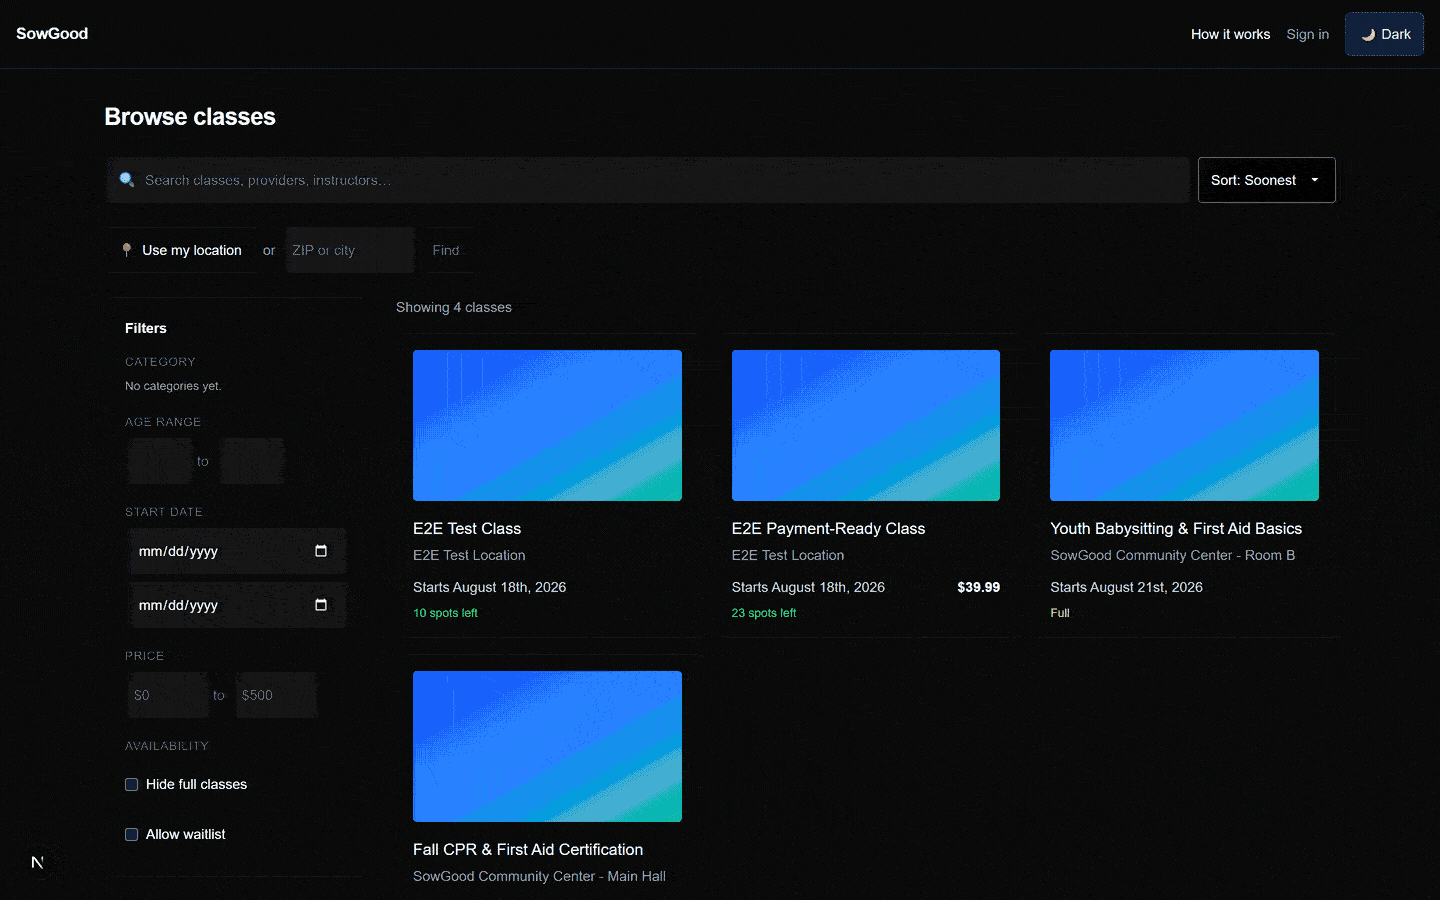Open the Next.js dev tools icon
Screen dimensions: 1440x900
[x=38, y=862]
